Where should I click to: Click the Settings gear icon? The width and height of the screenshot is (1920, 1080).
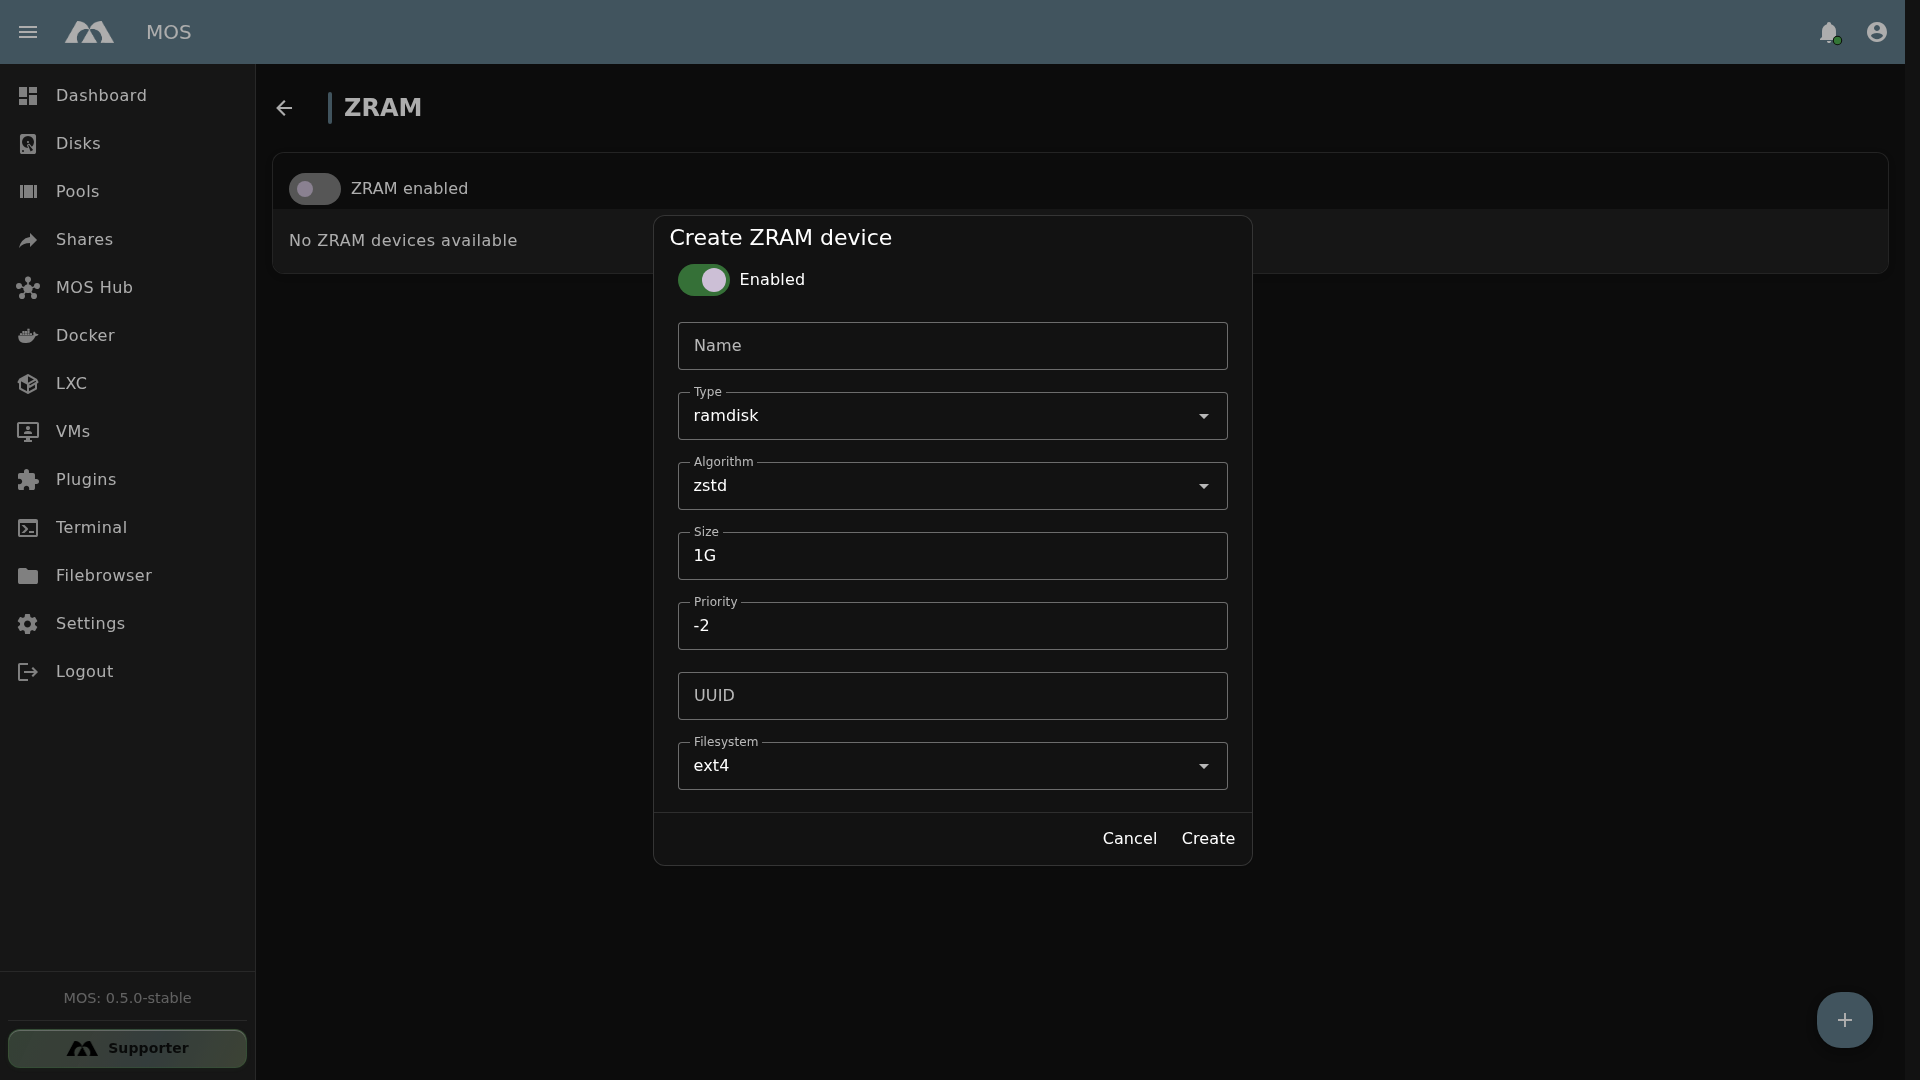pyautogui.click(x=28, y=624)
